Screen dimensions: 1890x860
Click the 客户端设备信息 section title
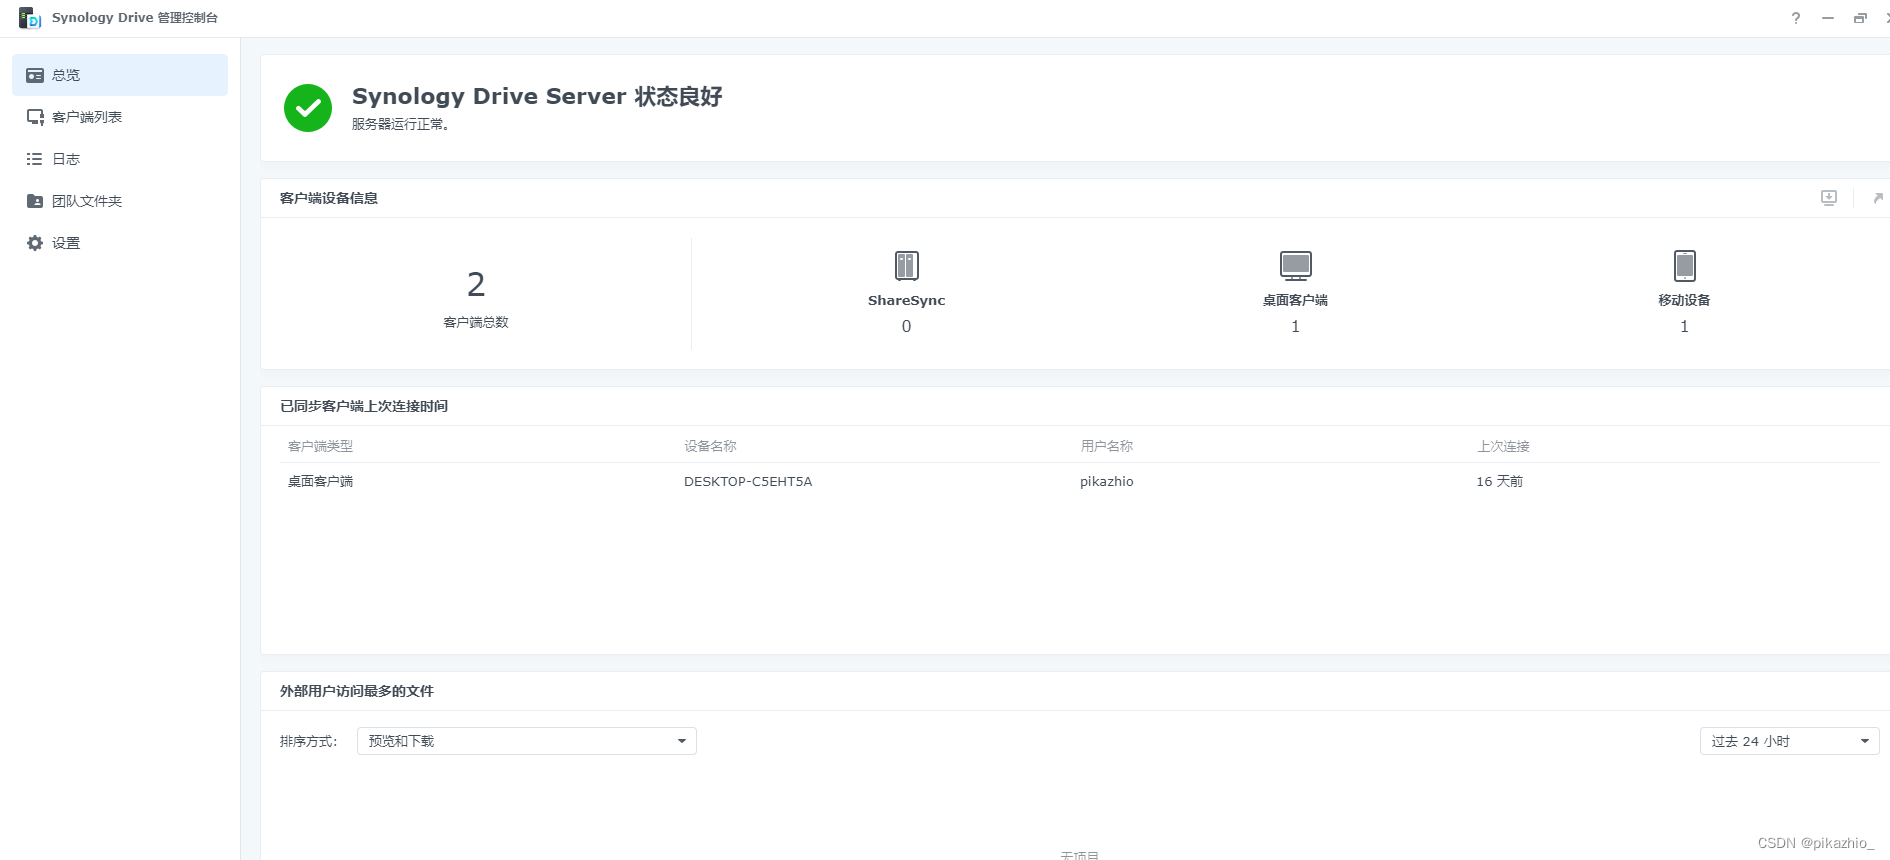(329, 198)
